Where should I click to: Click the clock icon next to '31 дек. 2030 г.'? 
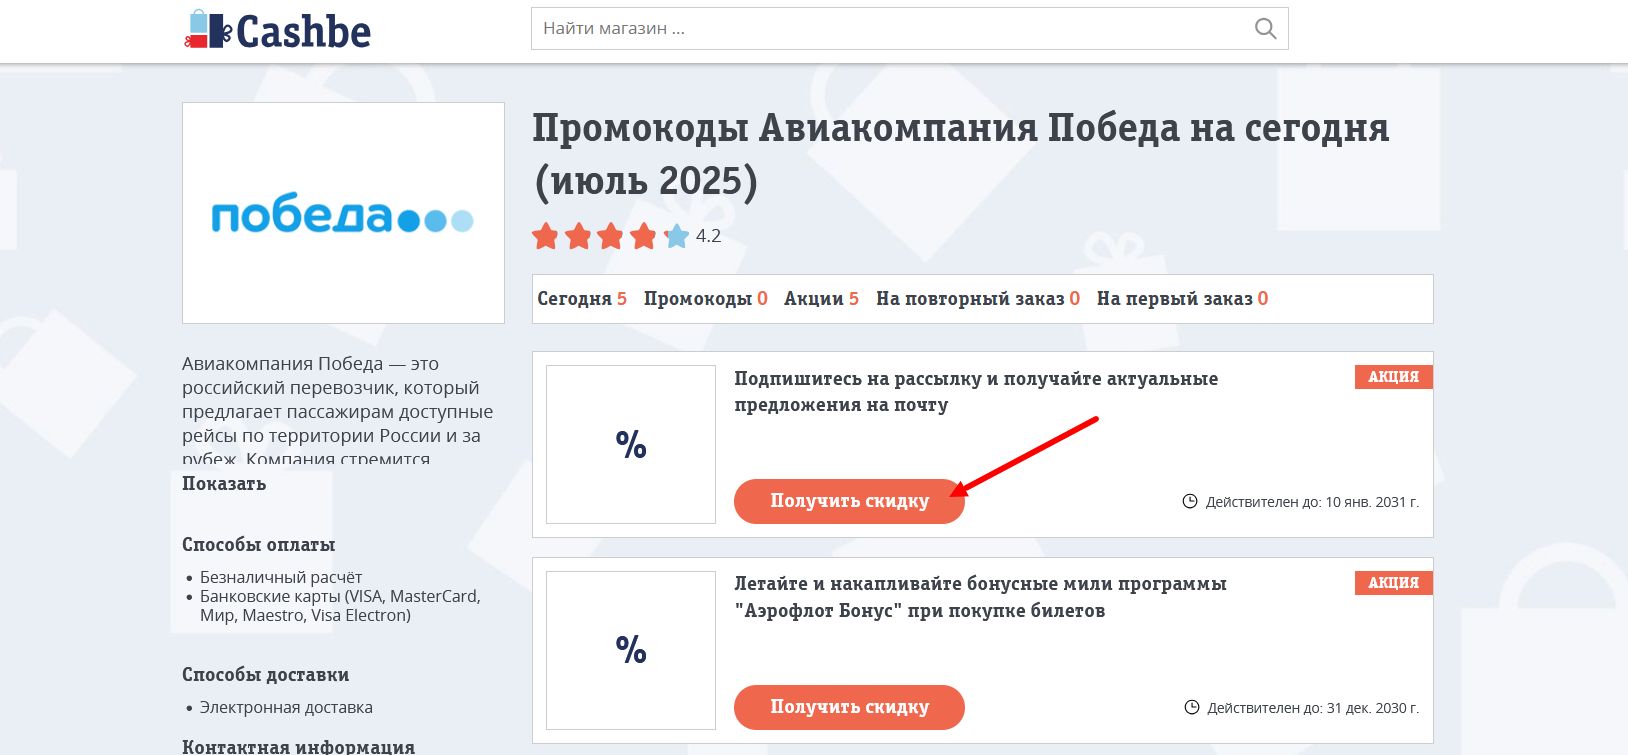(x=1191, y=707)
